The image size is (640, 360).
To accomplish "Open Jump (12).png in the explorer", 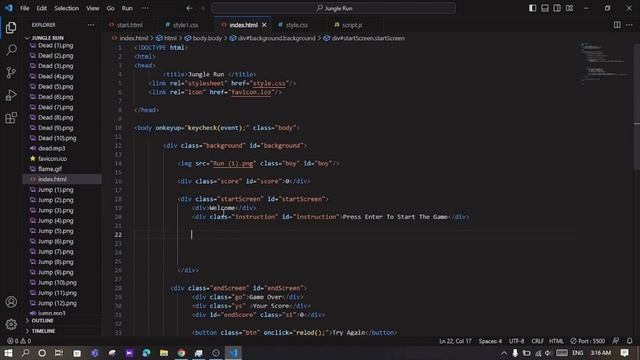I will point(57,303).
